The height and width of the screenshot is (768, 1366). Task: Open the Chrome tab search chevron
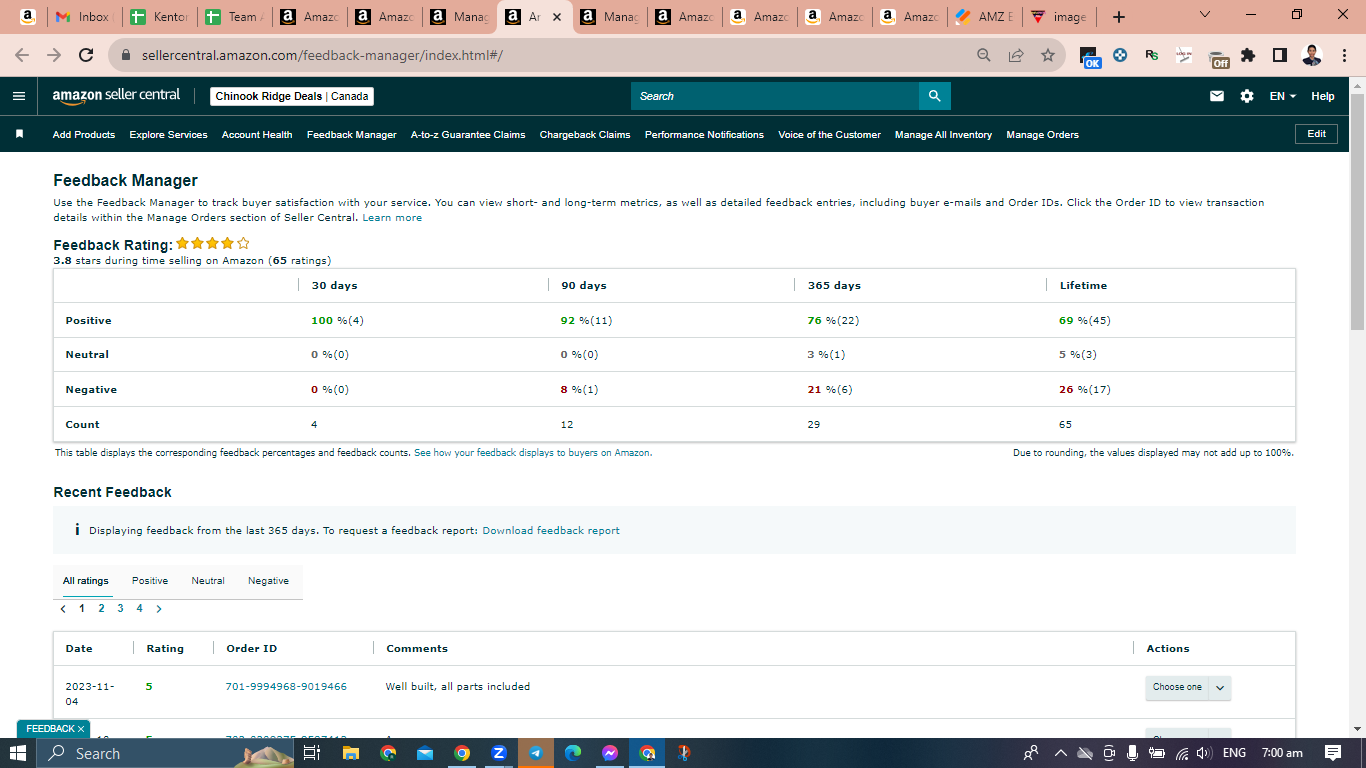point(1204,15)
